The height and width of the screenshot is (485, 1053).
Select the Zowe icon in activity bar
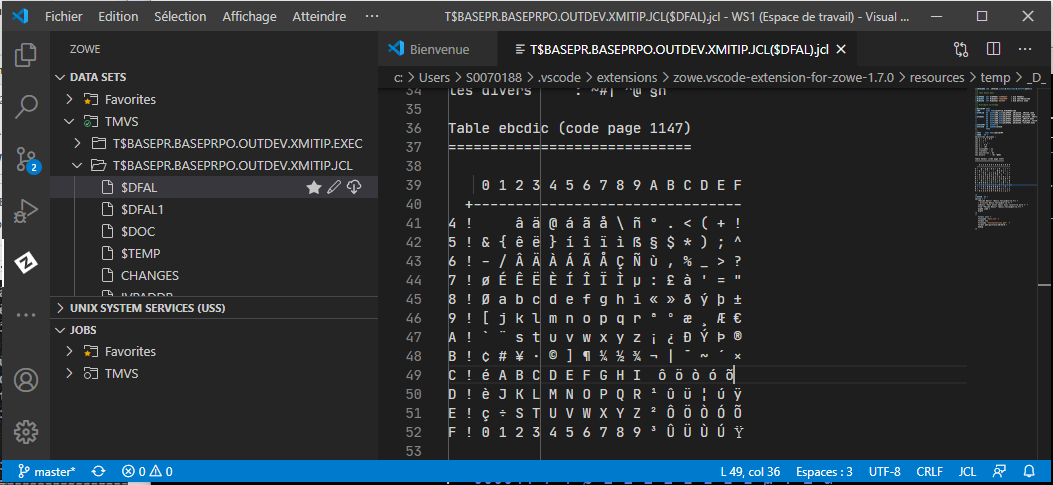click(x=25, y=264)
